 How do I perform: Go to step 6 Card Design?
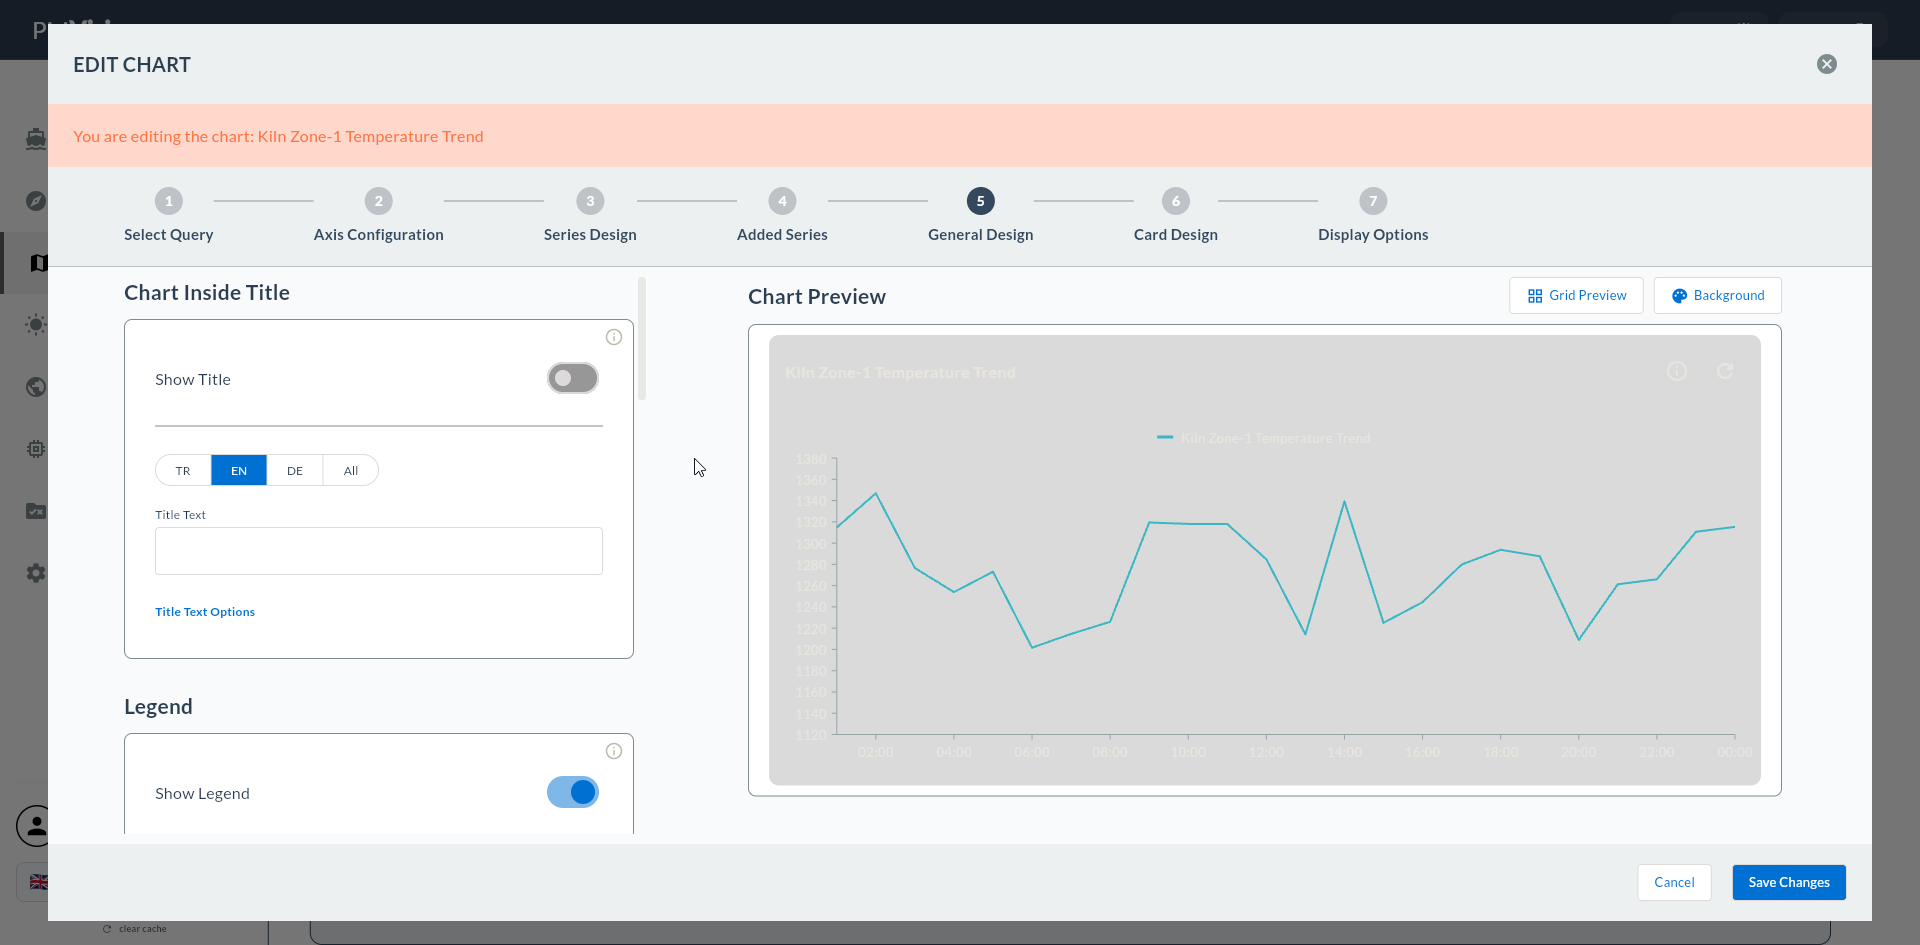1176,215
